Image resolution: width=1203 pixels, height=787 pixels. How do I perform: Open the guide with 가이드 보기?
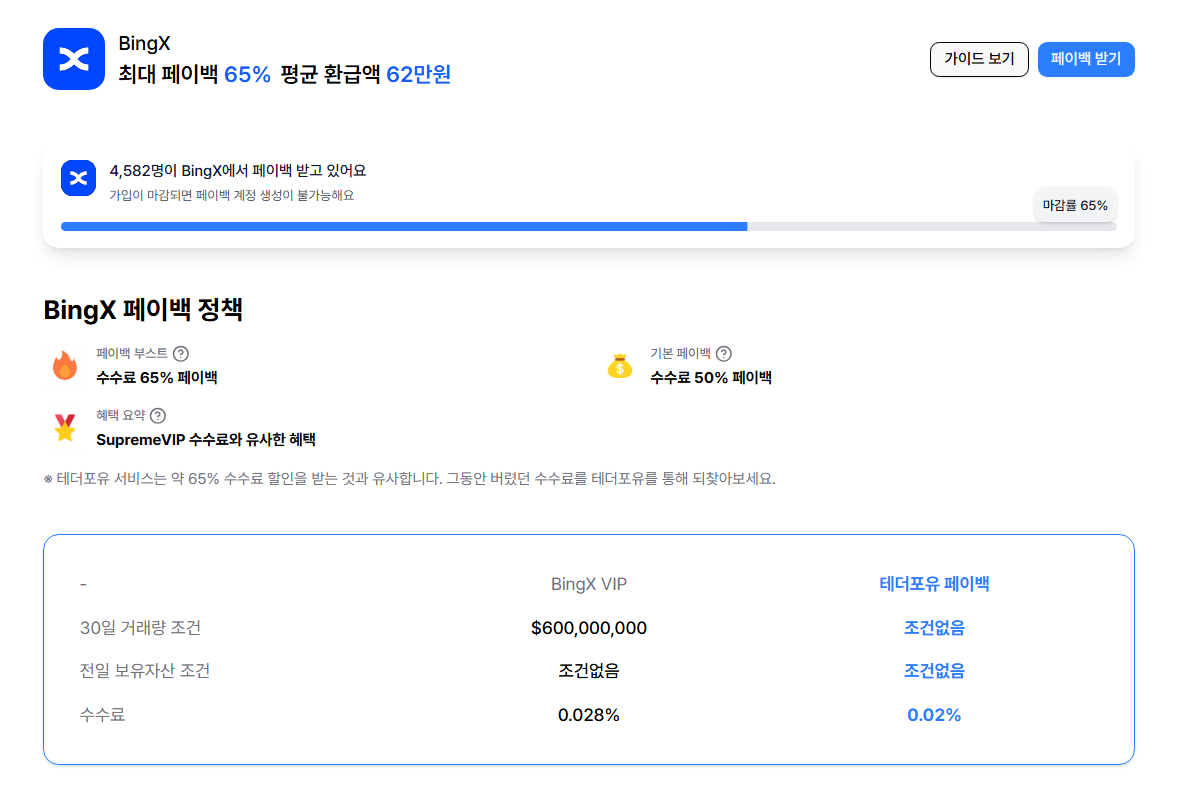(x=979, y=59)
